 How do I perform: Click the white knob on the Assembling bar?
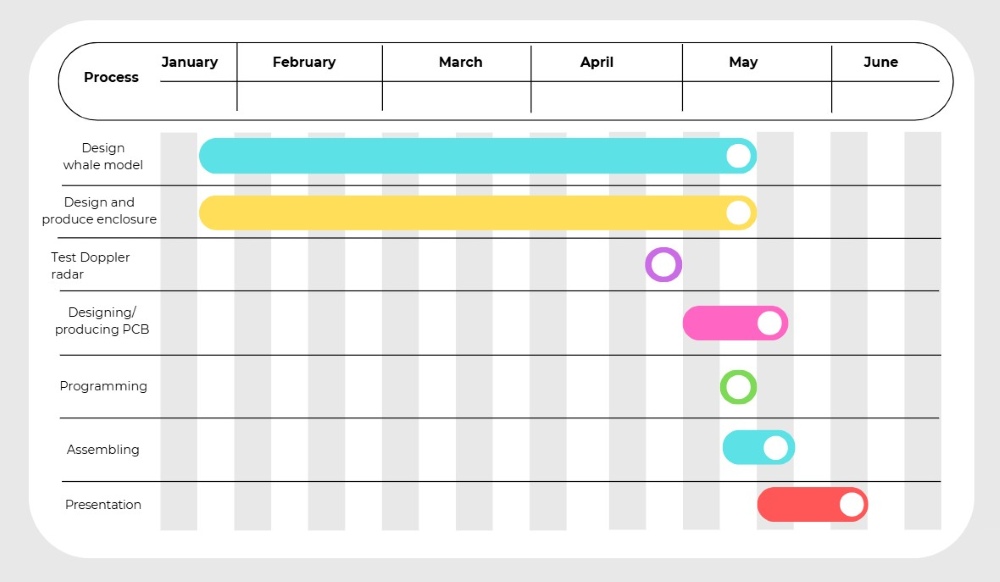tap(776, 447)
